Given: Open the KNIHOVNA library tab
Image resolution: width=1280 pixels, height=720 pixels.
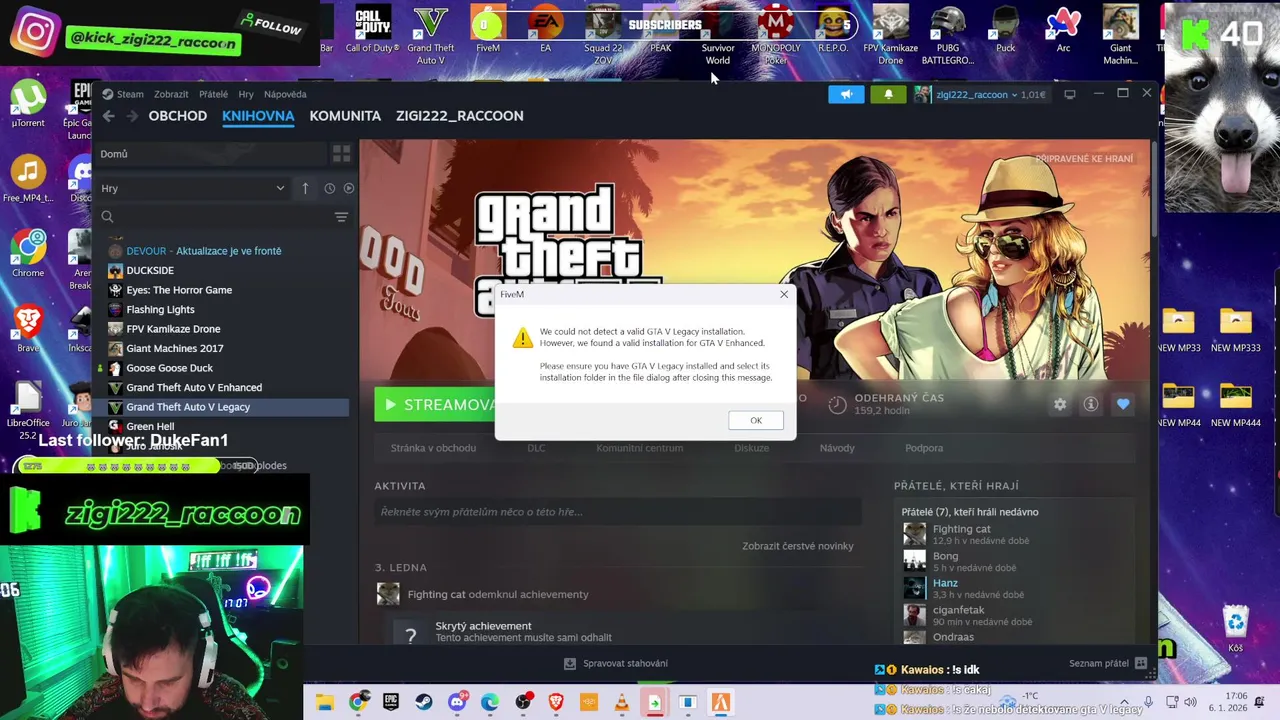Looking at the screenshot, I should (258, 116).
